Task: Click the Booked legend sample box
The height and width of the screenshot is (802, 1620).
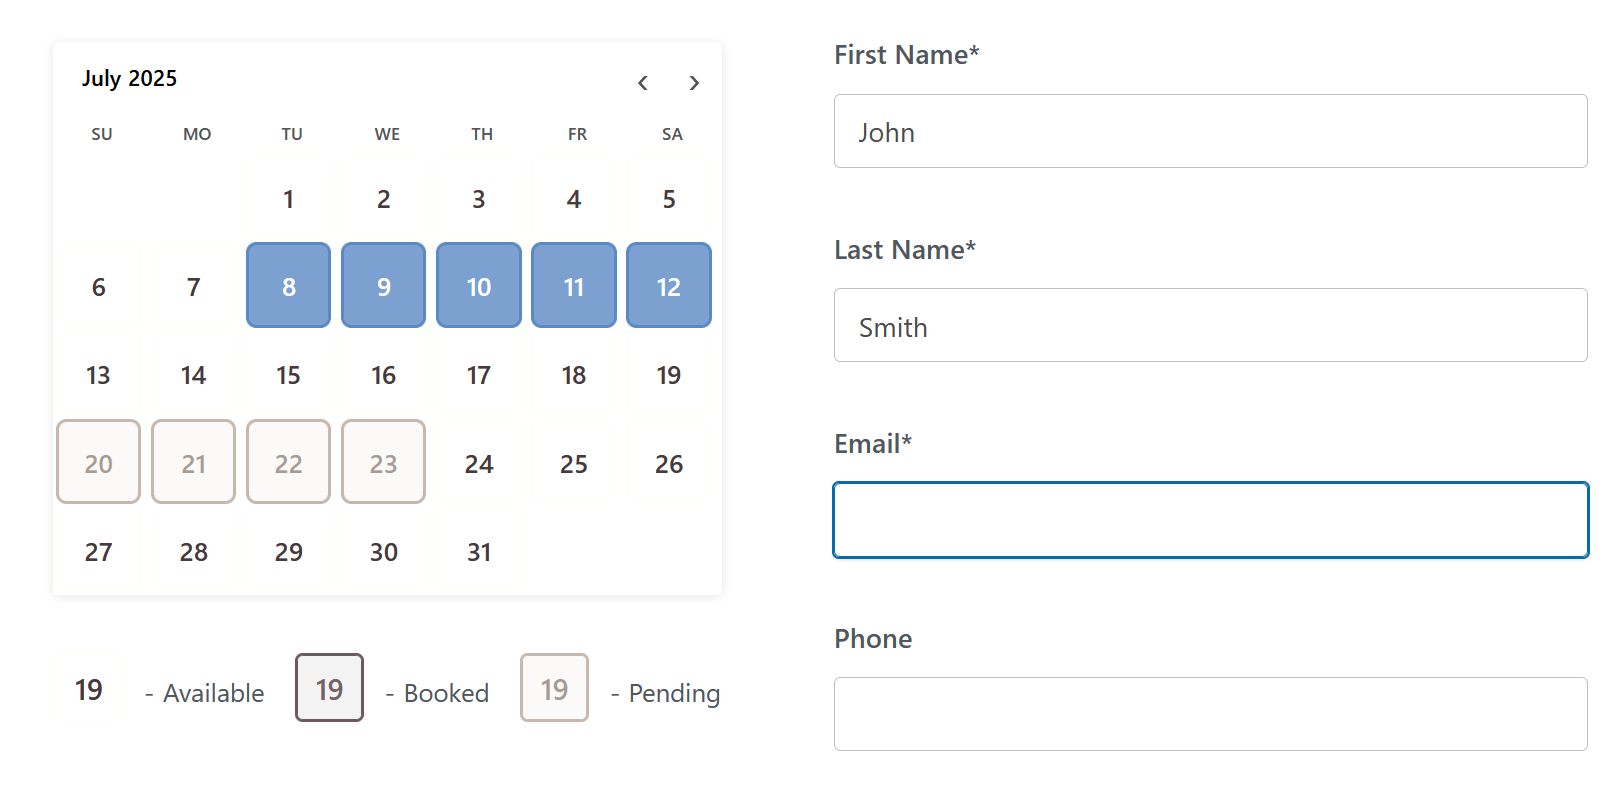Action: pos(329,688)
